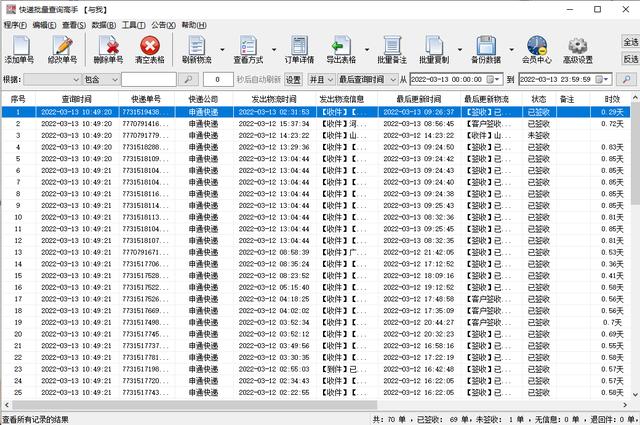
Task: Open the 根据 field dropdown
Action: coord(73,79)
